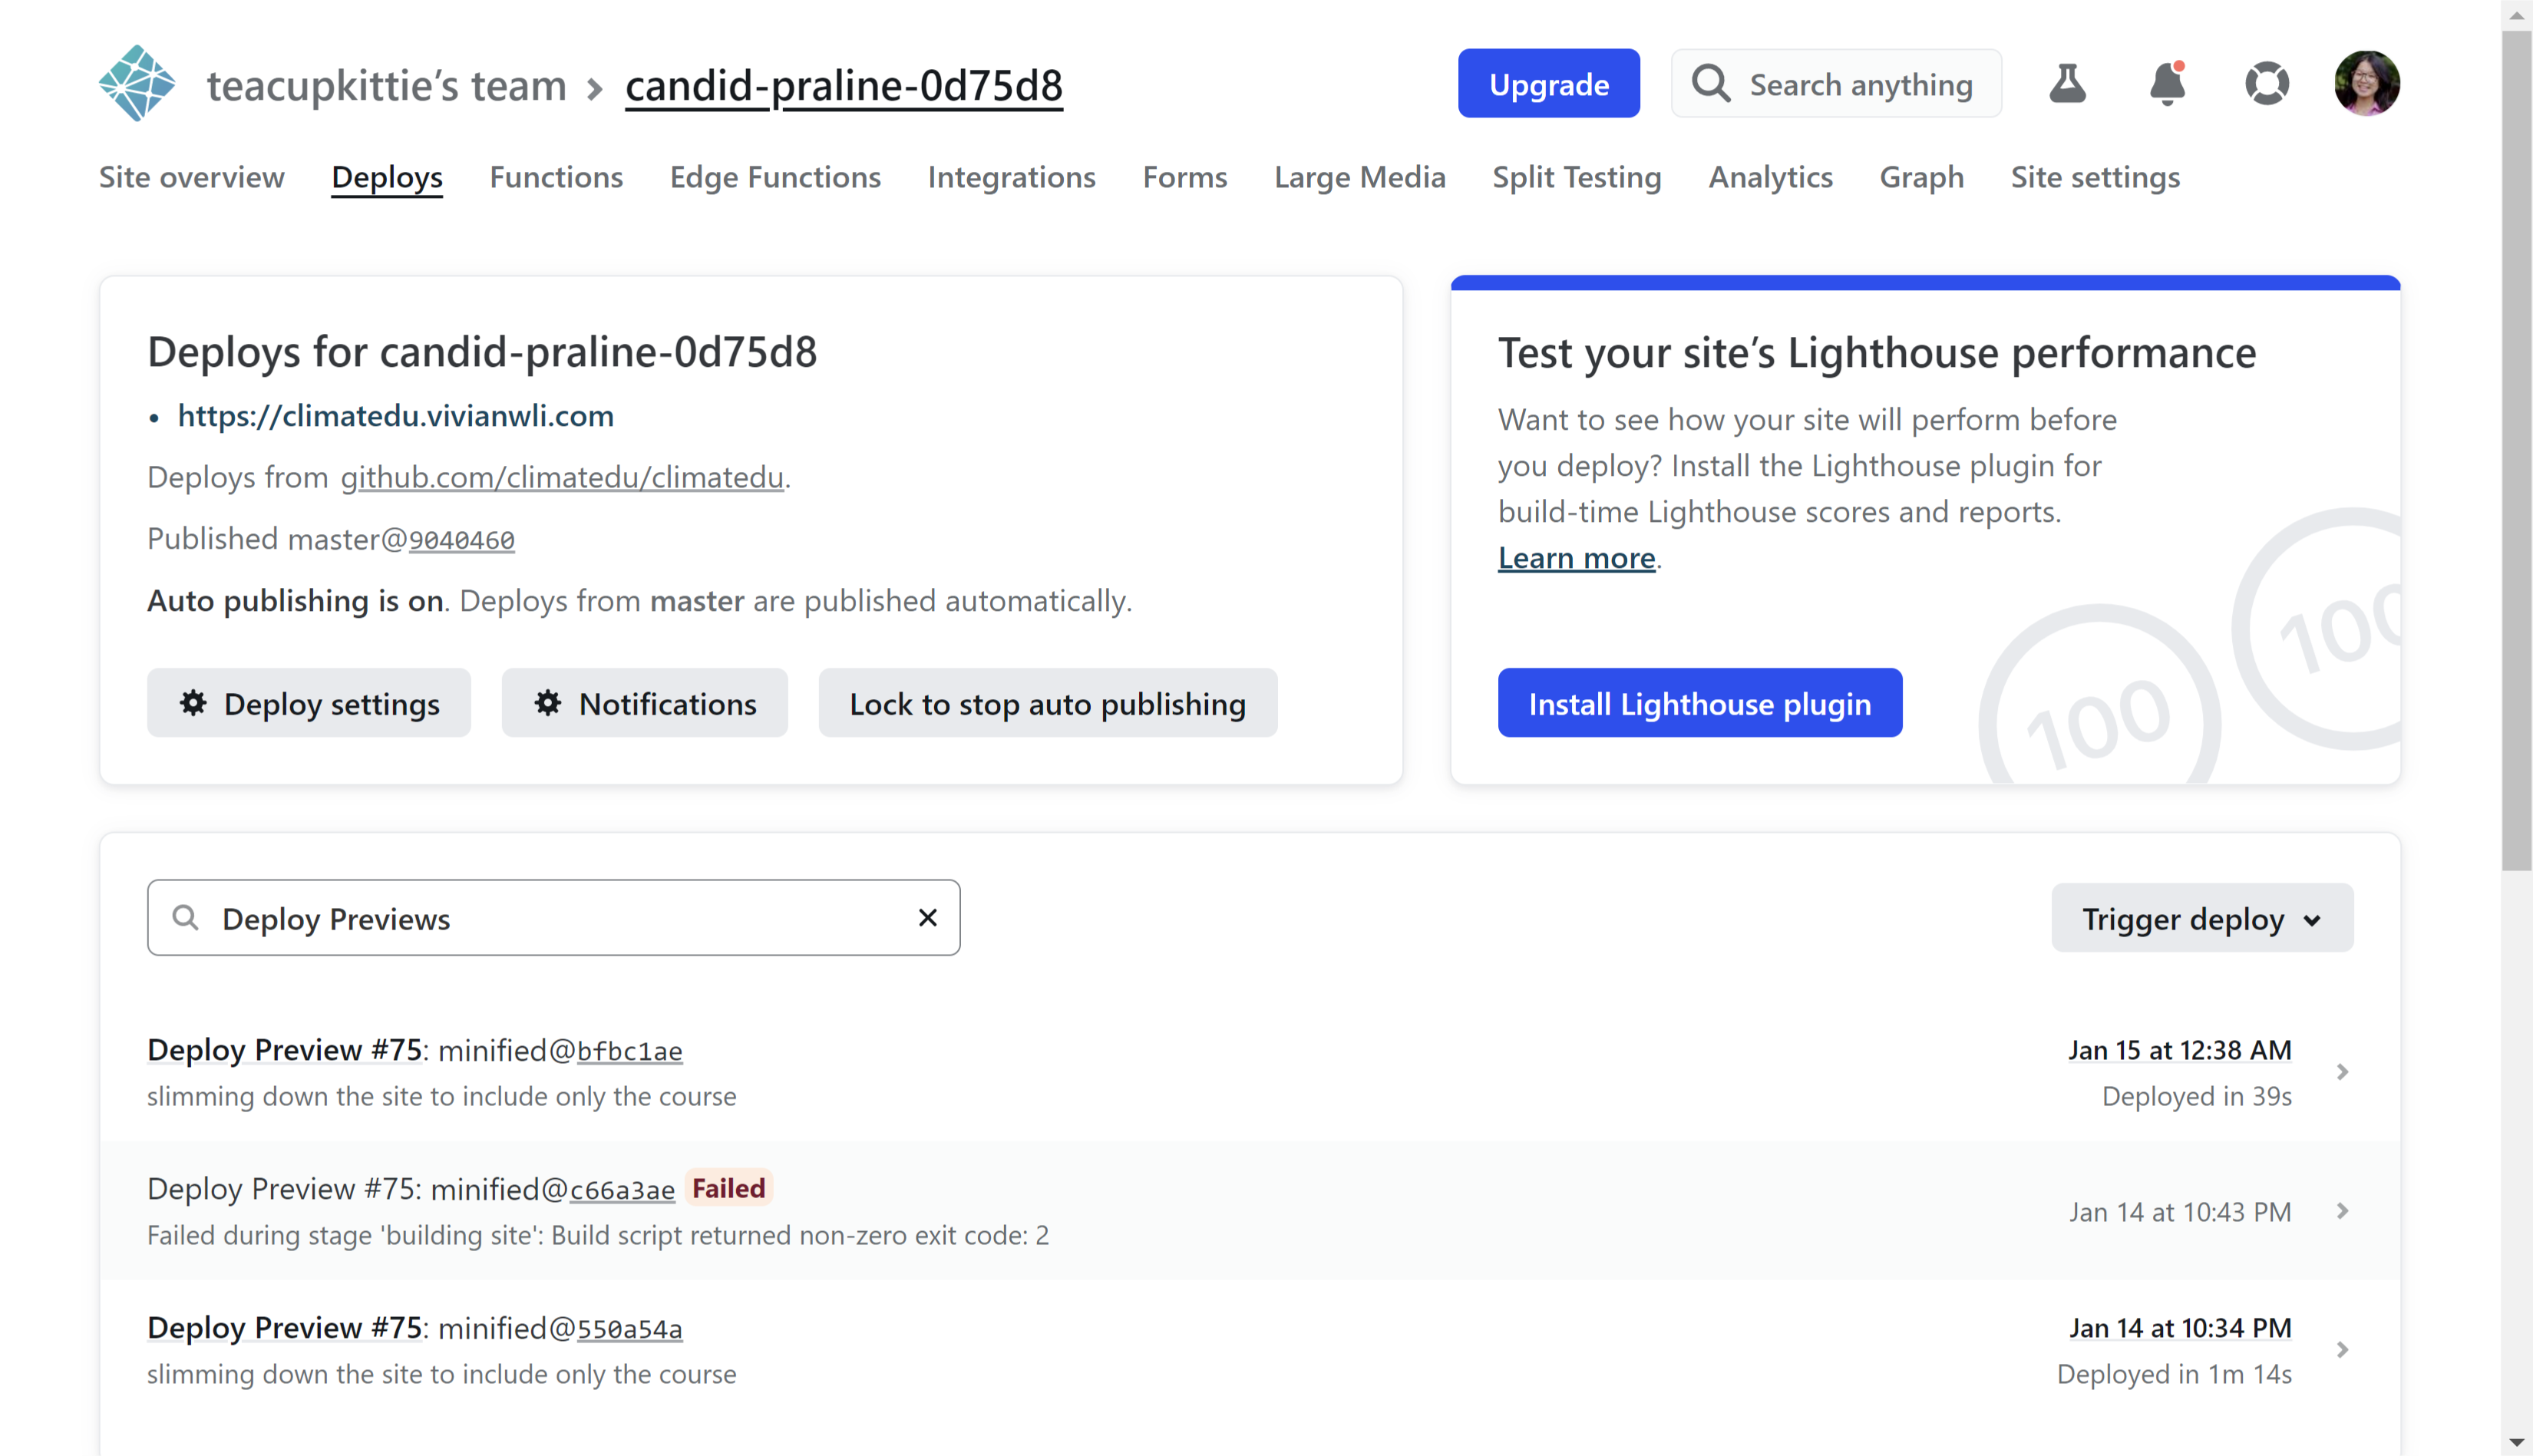Click the Jan 14 at 10:43 PM timestamp

coord(2180,1212)
